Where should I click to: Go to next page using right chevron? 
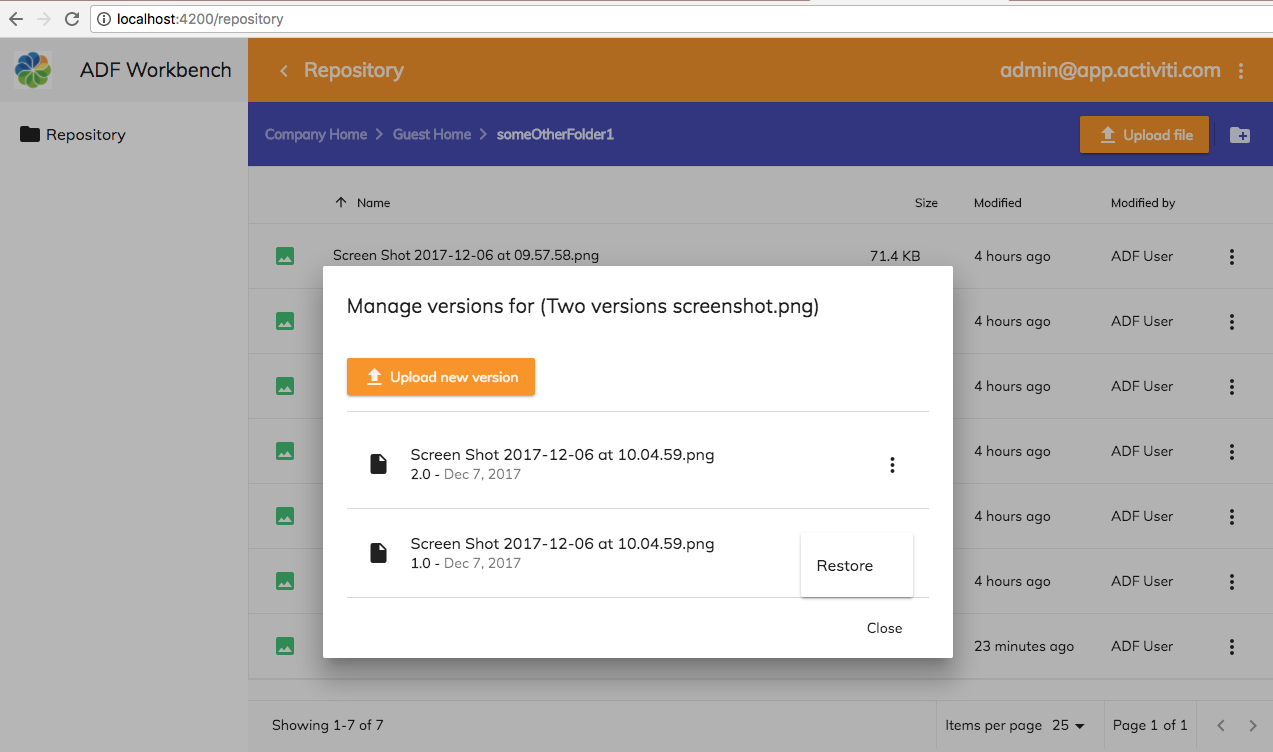coord(1252,726)
